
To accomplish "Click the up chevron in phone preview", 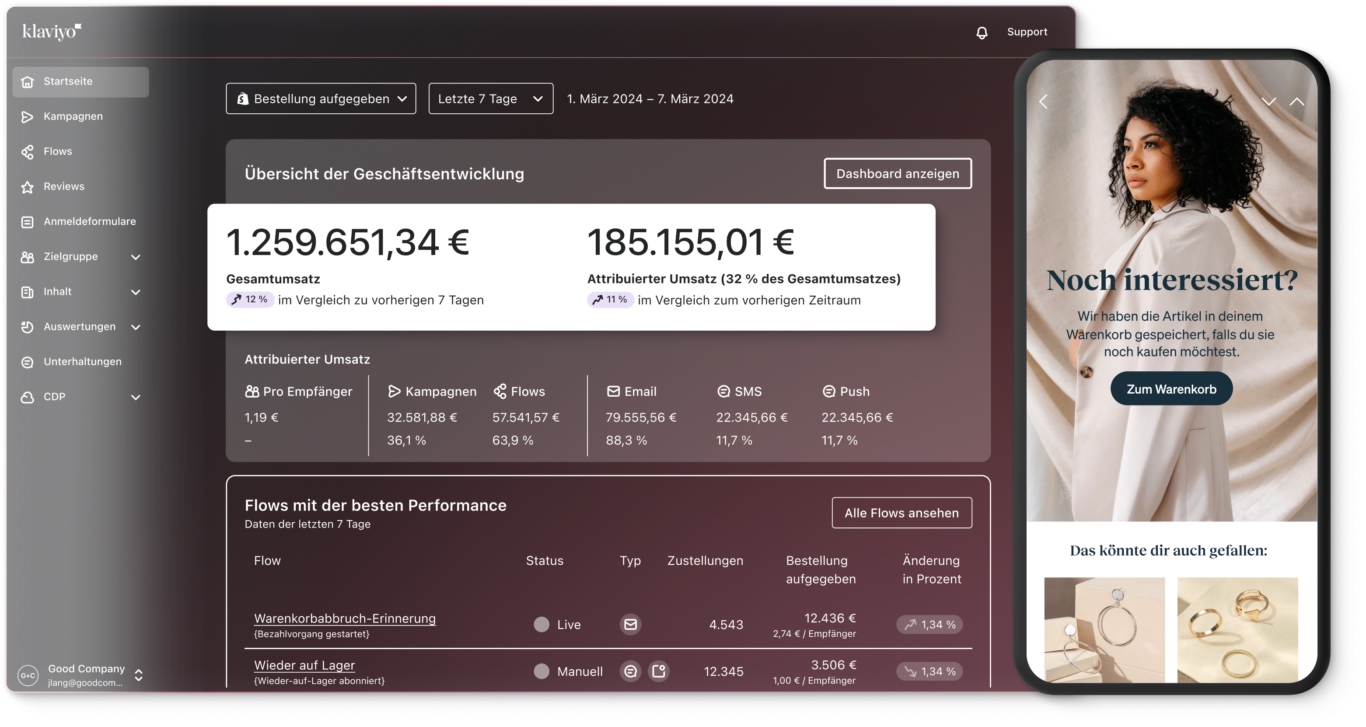I will point(1297,102).
